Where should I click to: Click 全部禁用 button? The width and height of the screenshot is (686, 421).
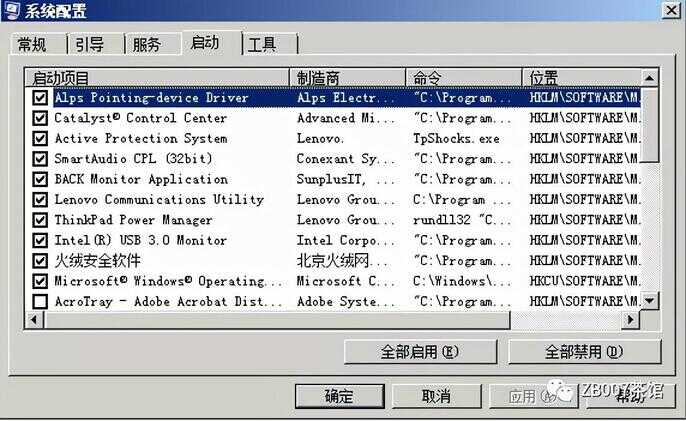tap(584, 352)
